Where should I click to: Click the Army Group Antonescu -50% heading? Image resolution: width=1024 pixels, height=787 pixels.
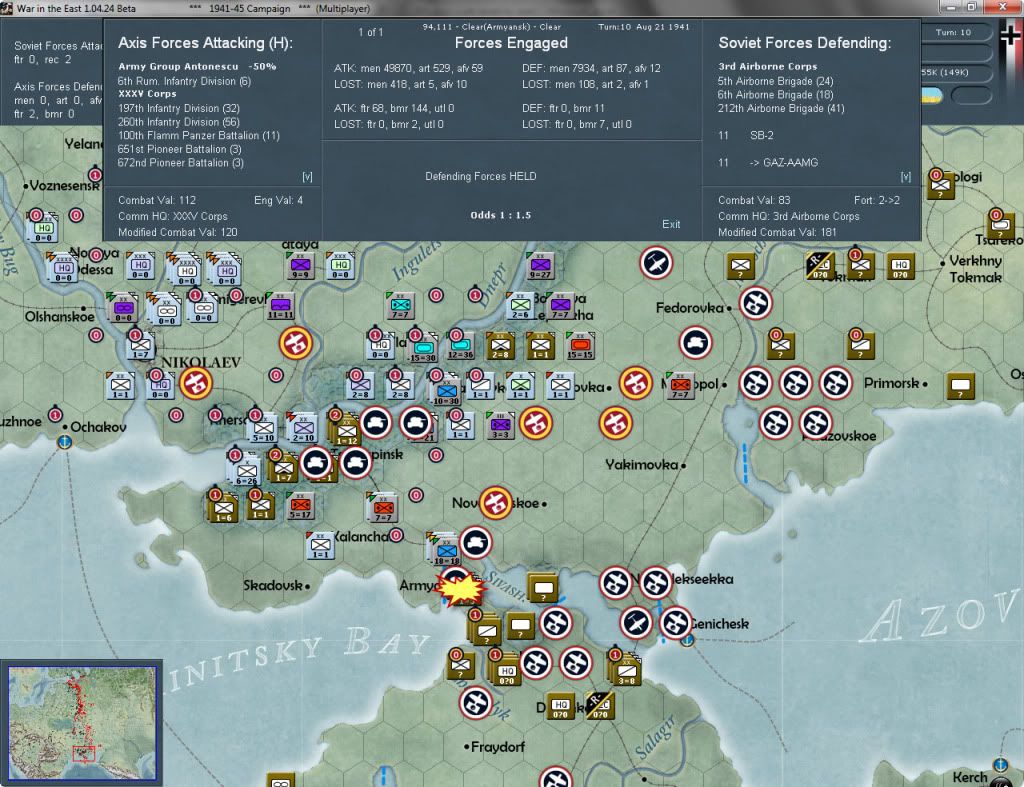click(x=197, y=67)
